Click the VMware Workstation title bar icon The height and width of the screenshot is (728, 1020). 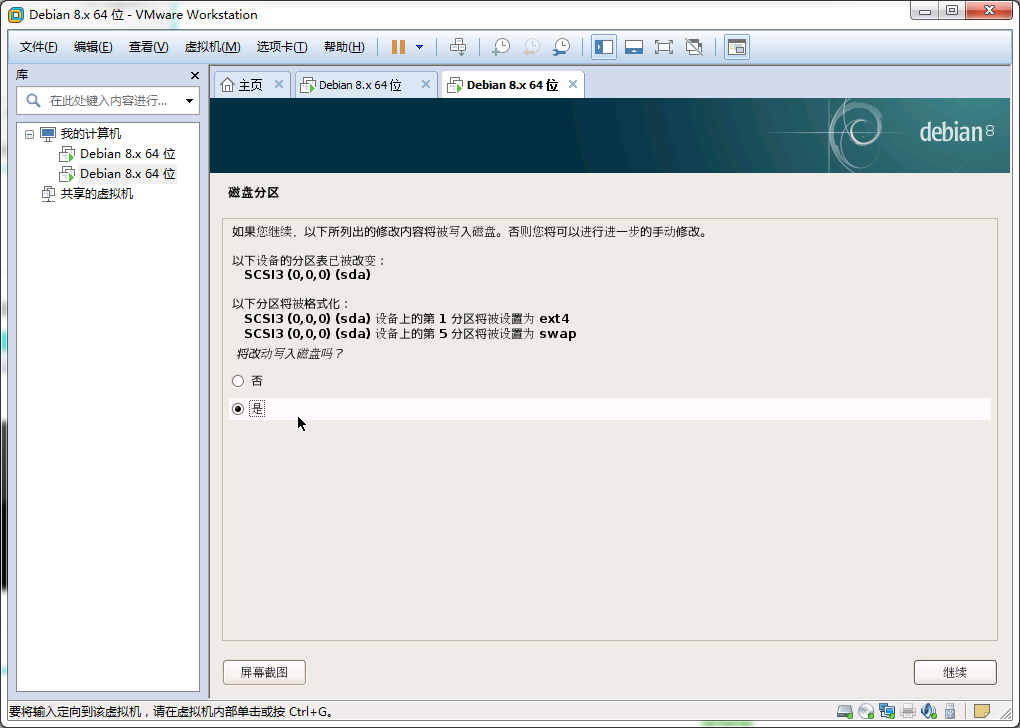point(16,14)
